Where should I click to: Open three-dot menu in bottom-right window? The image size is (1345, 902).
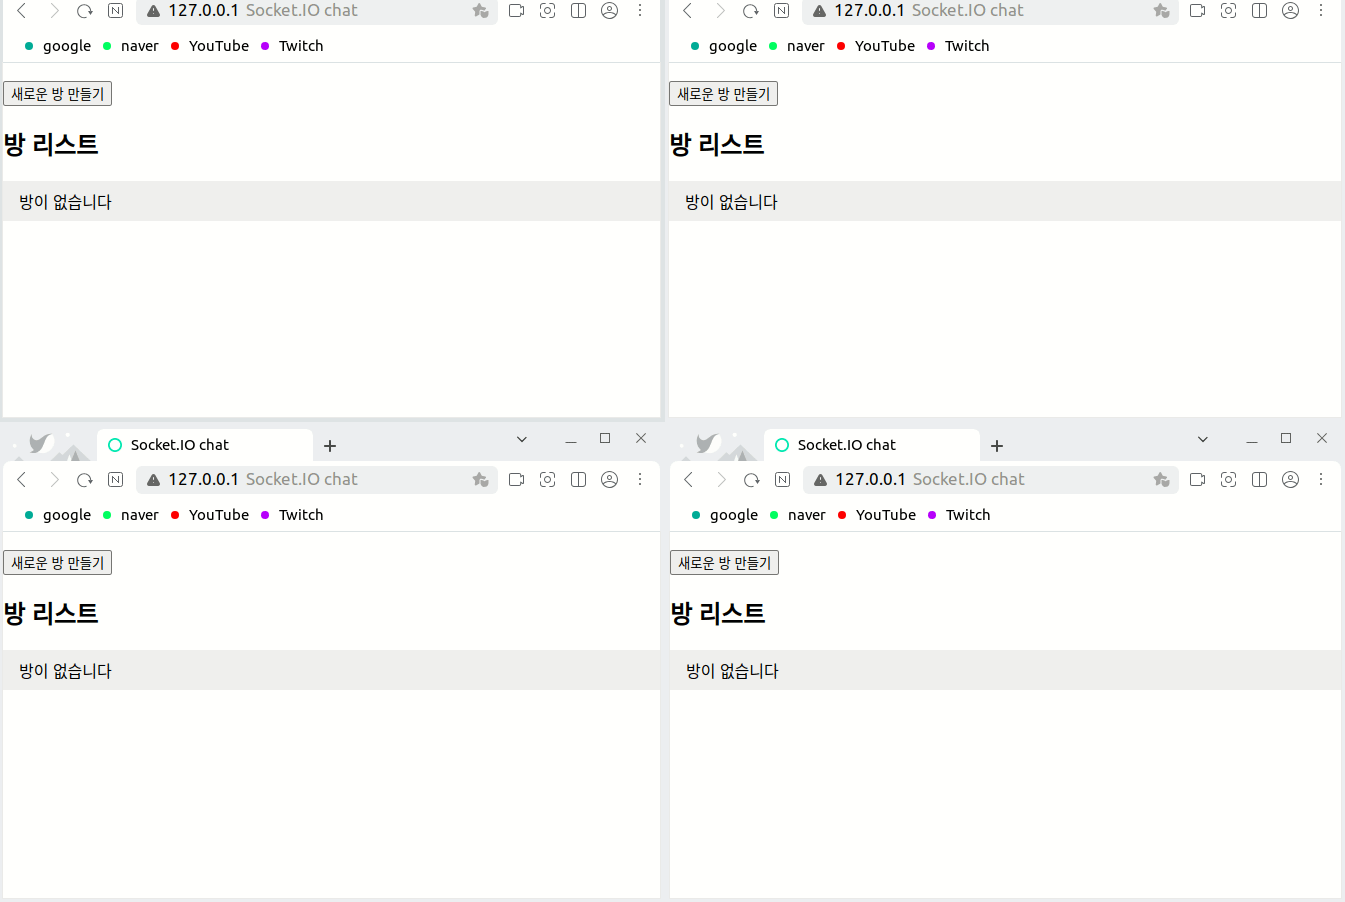1321,480
